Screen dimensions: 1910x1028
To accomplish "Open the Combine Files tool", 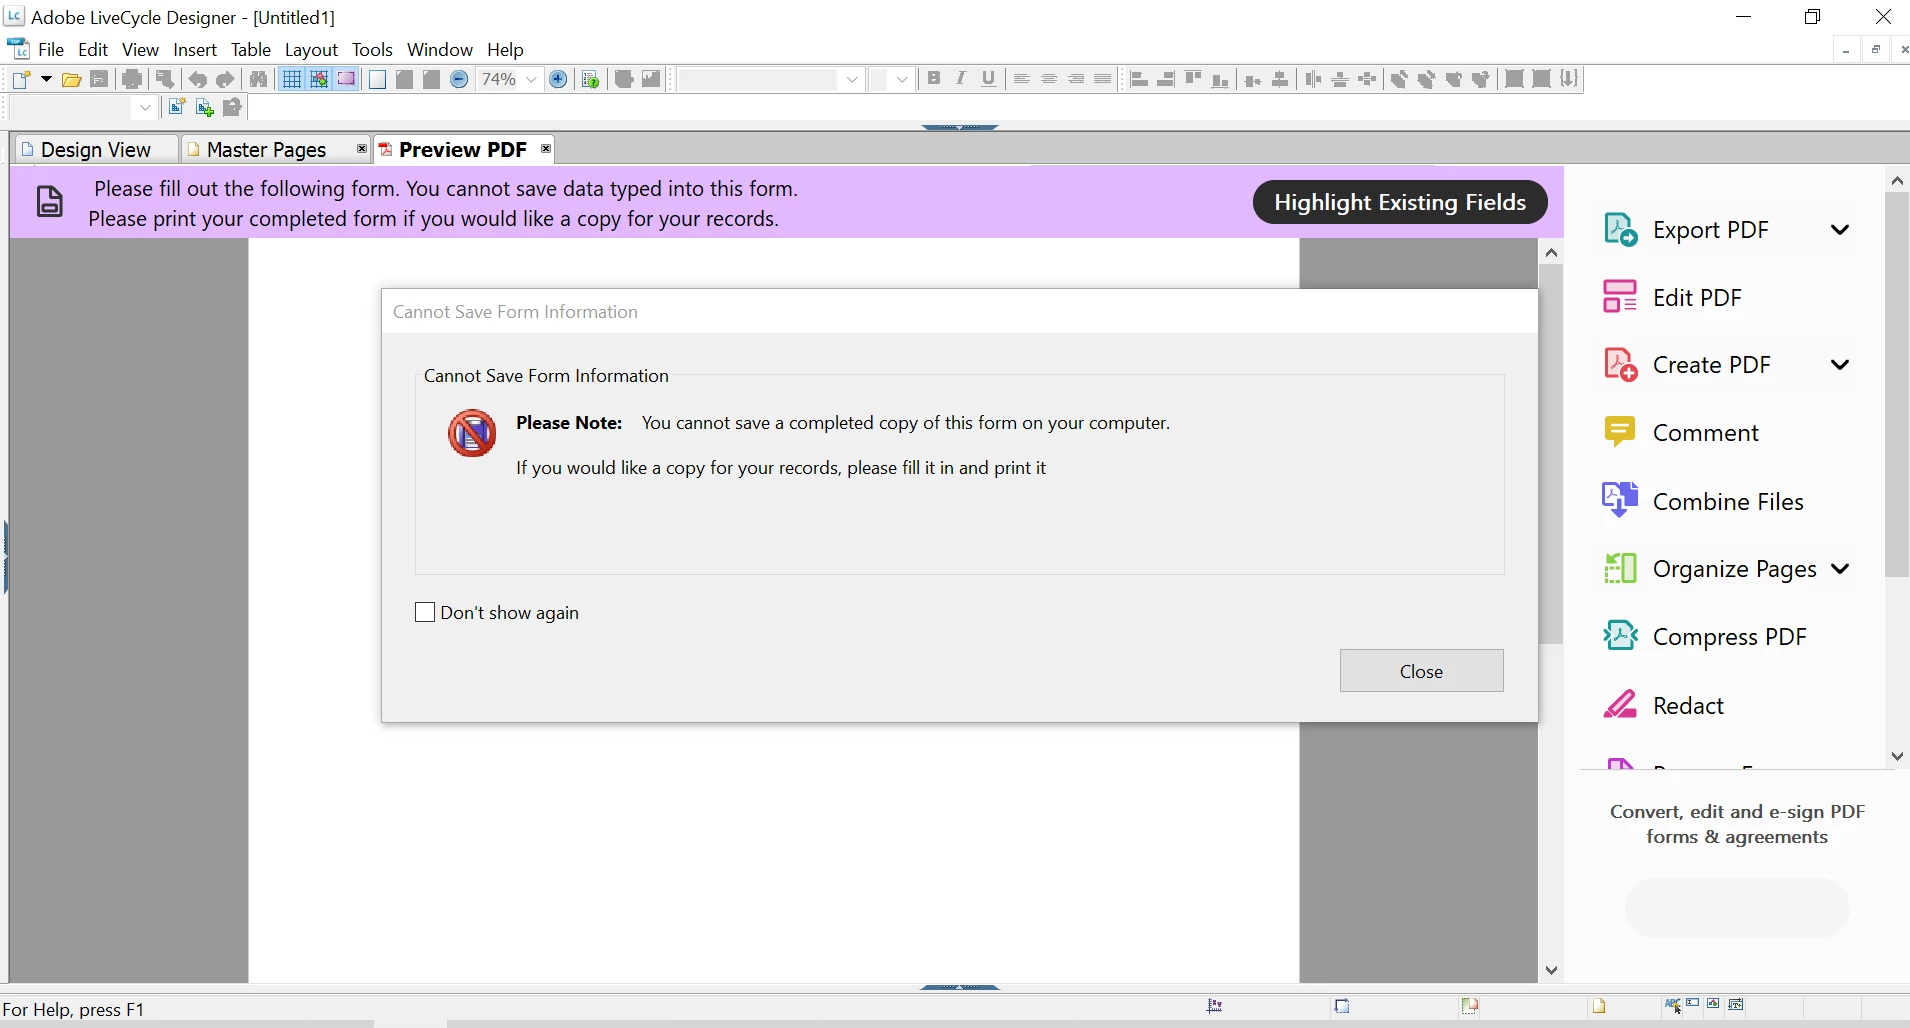I will [x=1728, y=501].
